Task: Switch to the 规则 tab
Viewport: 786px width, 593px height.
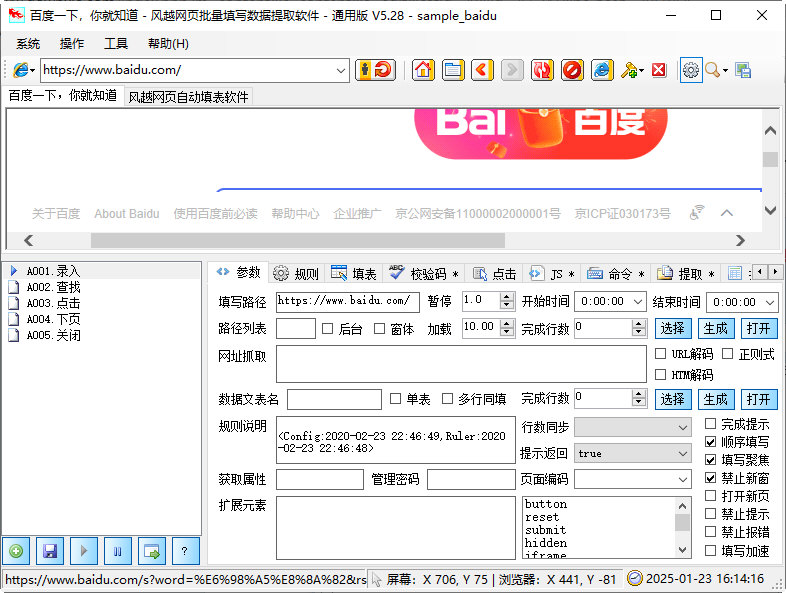Action: [296, 274]
